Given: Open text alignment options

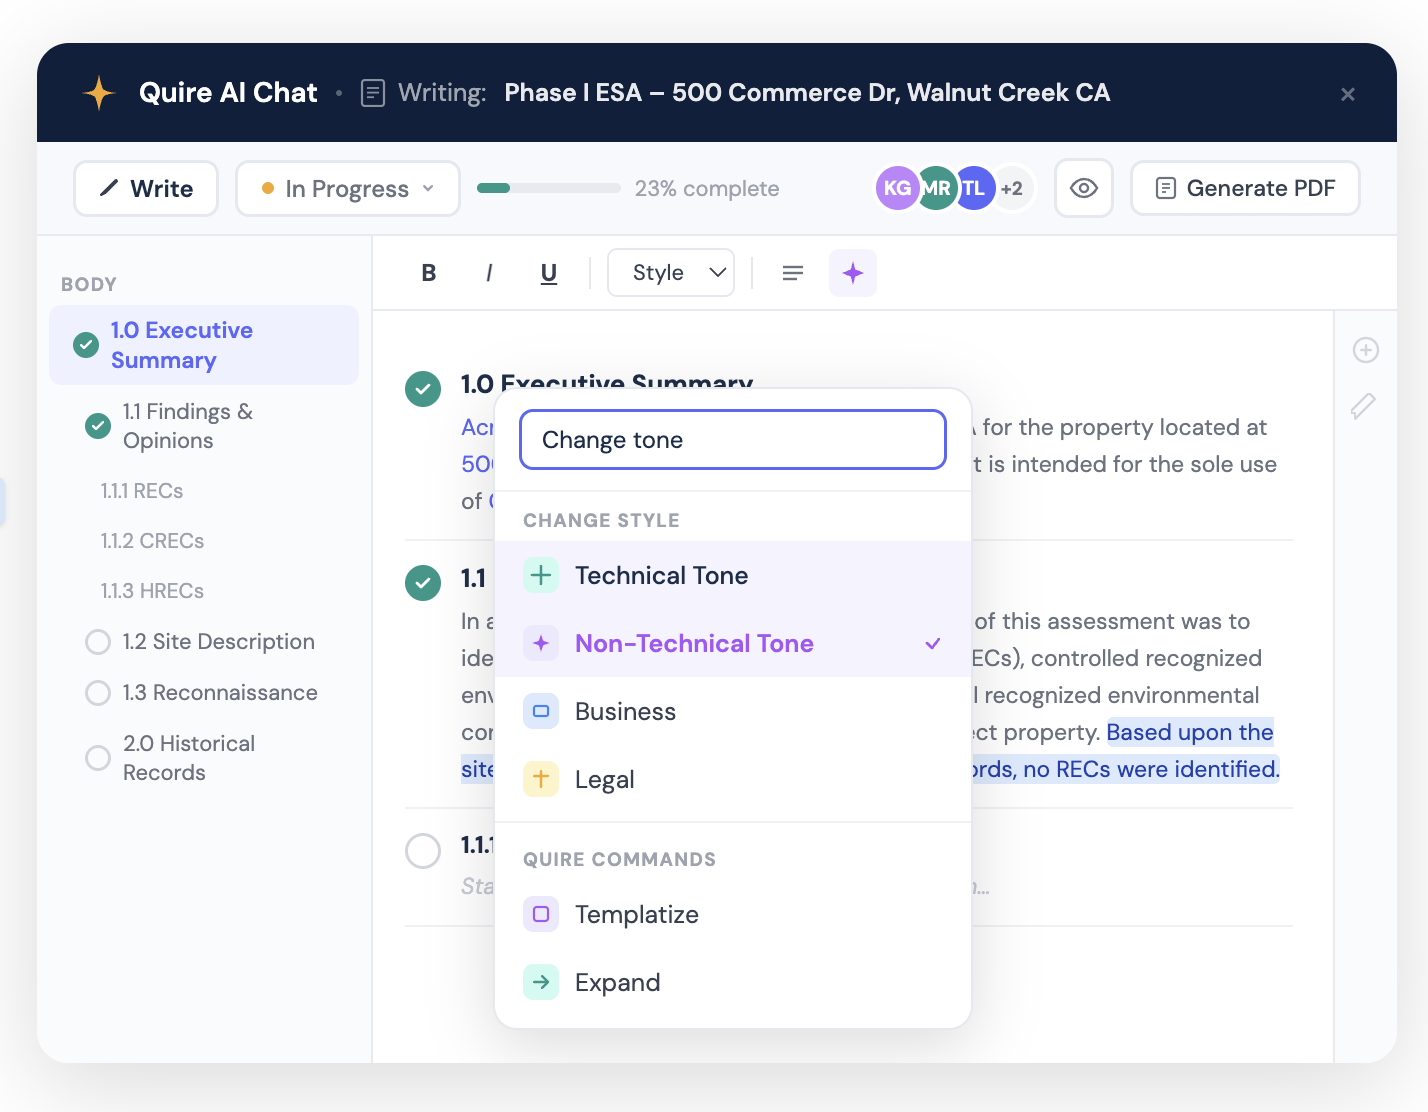Looking at the screenshot, I should (x=793, y=273).
